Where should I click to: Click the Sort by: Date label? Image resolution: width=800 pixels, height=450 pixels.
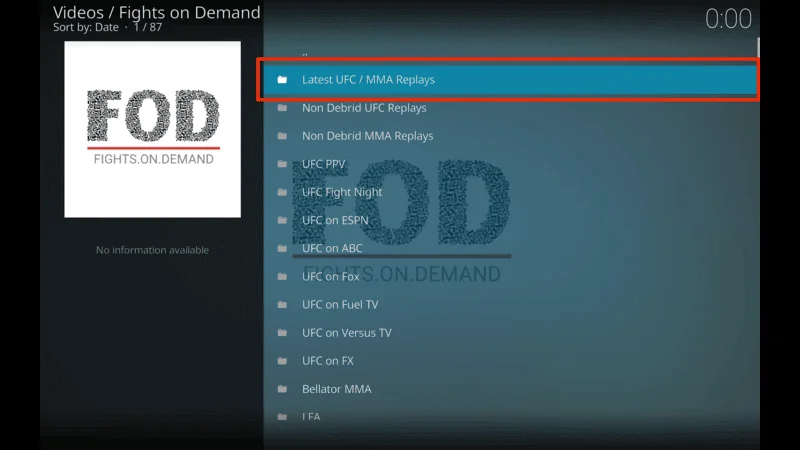click(86, 27)
